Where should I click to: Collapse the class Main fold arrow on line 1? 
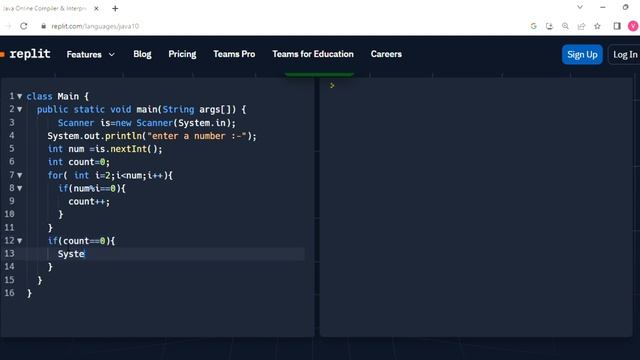point(20,96)
